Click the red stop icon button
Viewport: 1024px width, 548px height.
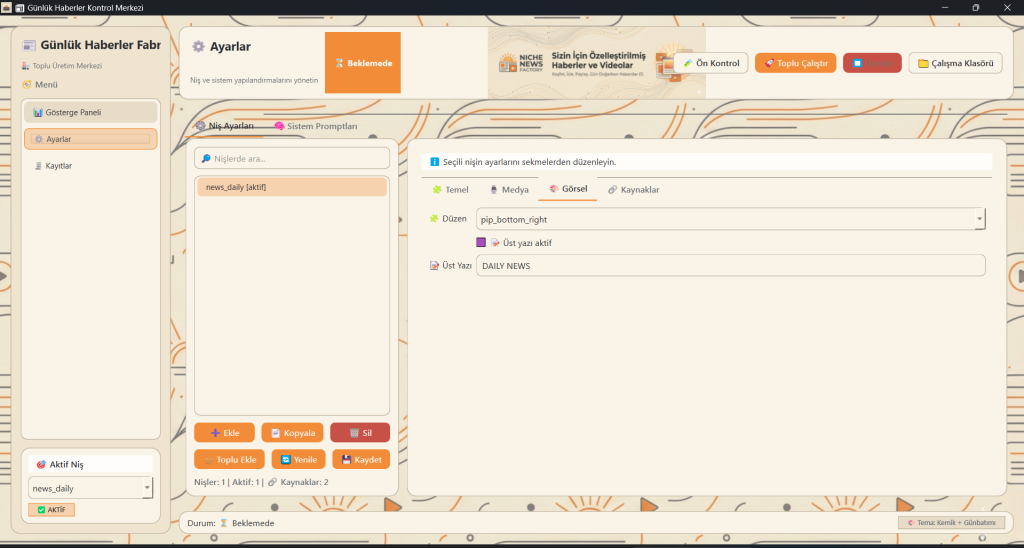point(857,63)
